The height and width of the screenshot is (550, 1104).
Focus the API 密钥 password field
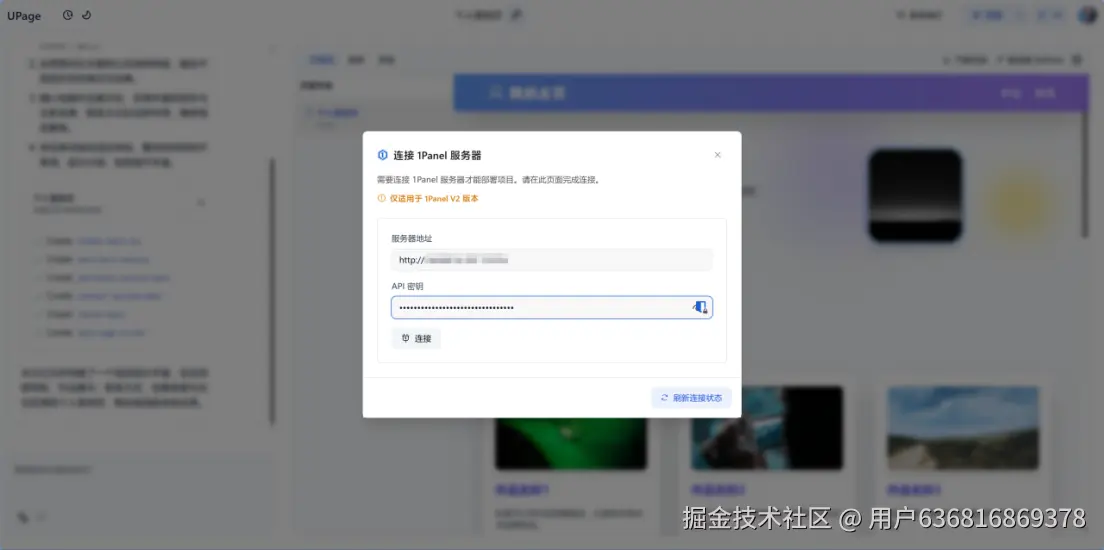click(x=552, y=308)
